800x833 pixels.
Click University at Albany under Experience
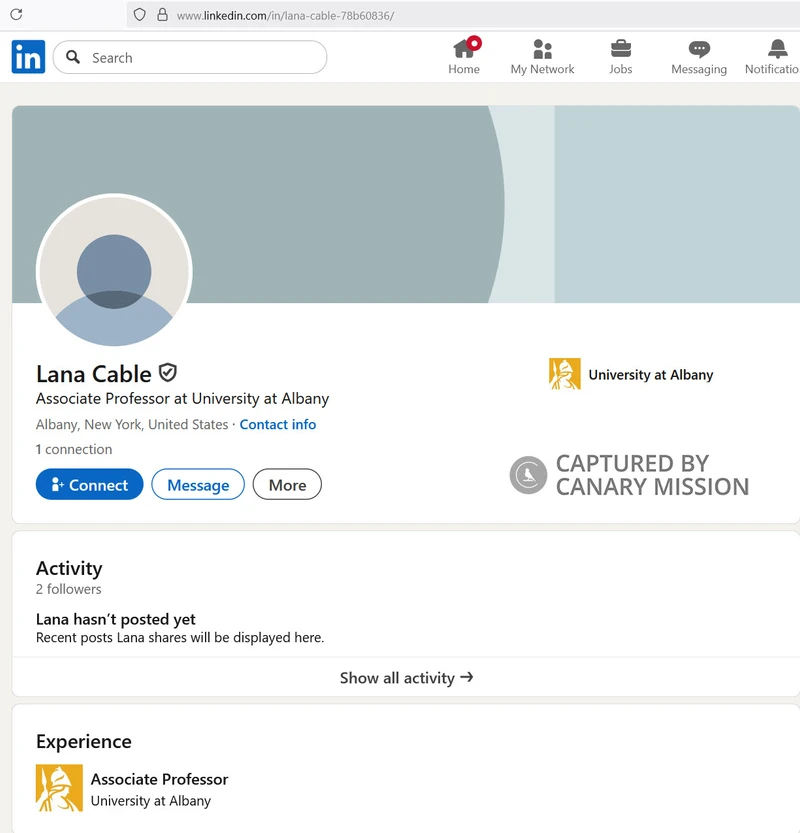[x=151, y=801]
